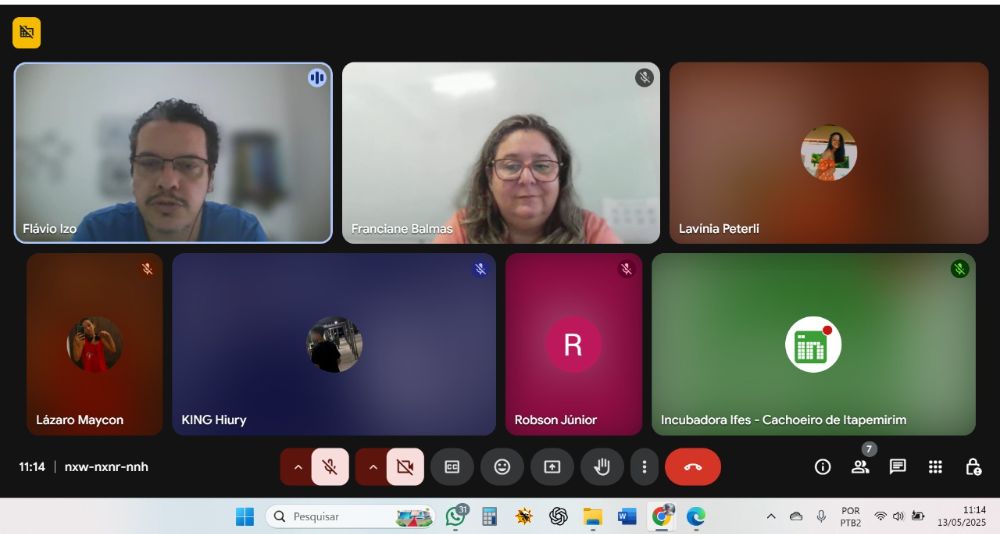Open chat with everyone

tap(898, 467)
